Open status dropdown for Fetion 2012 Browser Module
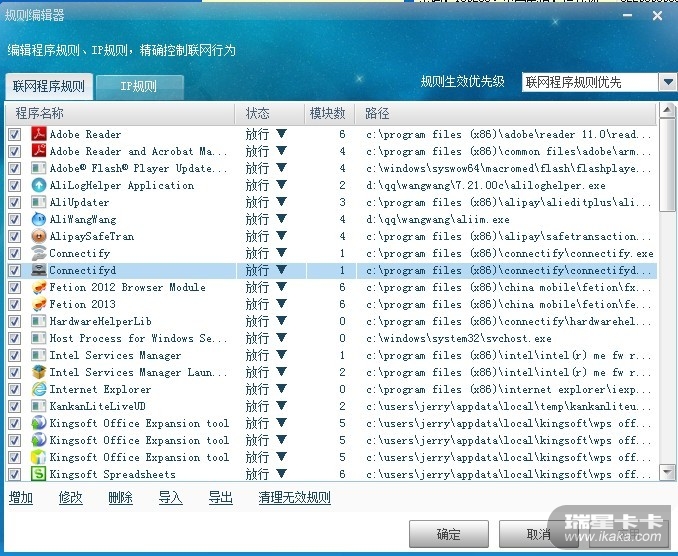Image resolution: width=678 pixels, height=556 pixels. click(281, 287)
